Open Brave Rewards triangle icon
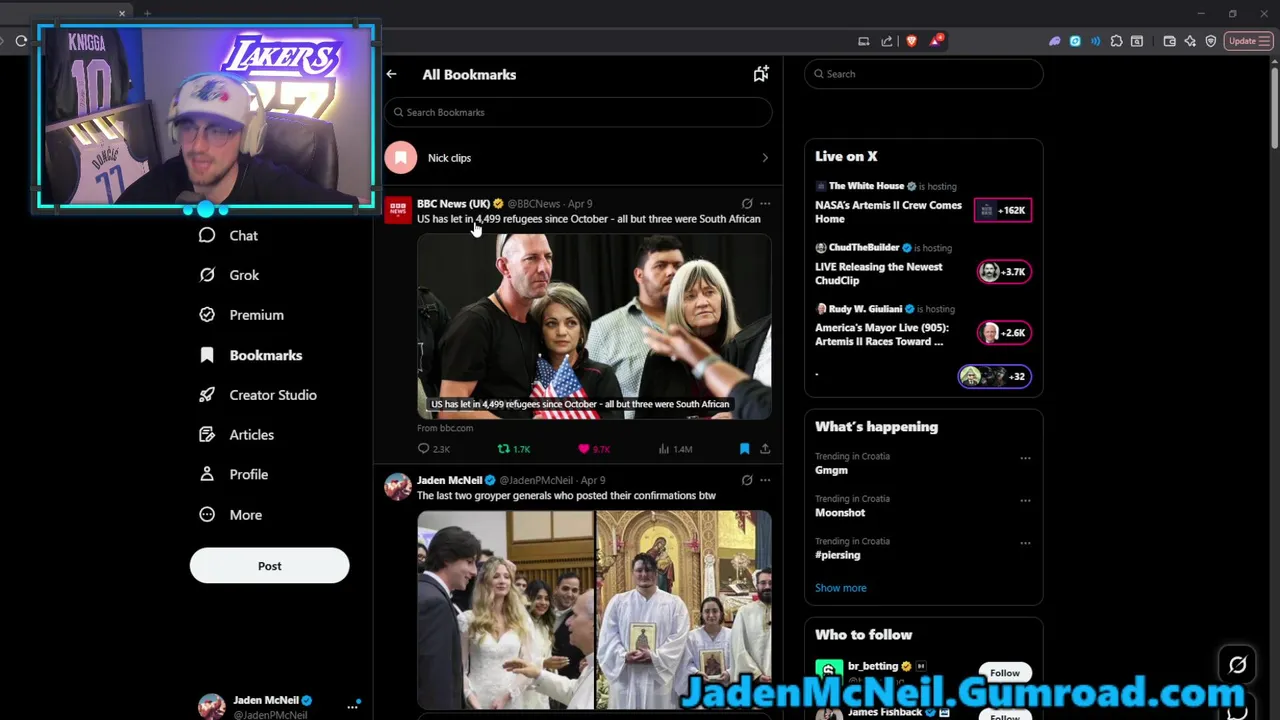The width and height of the screenshot is (1280, 720). (935, 41)
